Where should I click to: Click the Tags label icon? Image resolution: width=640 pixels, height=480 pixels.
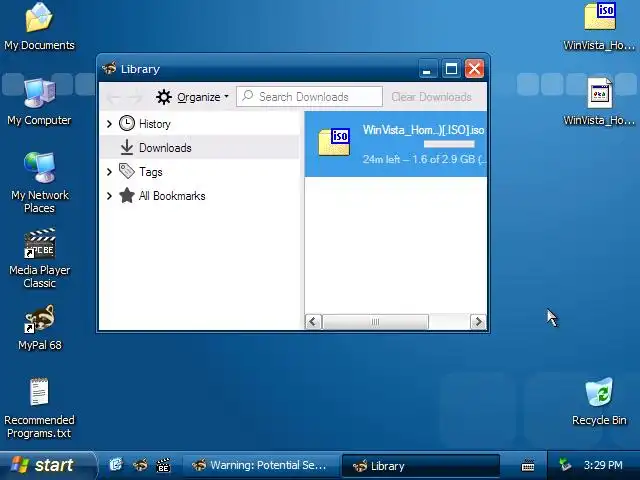point(127,171)
